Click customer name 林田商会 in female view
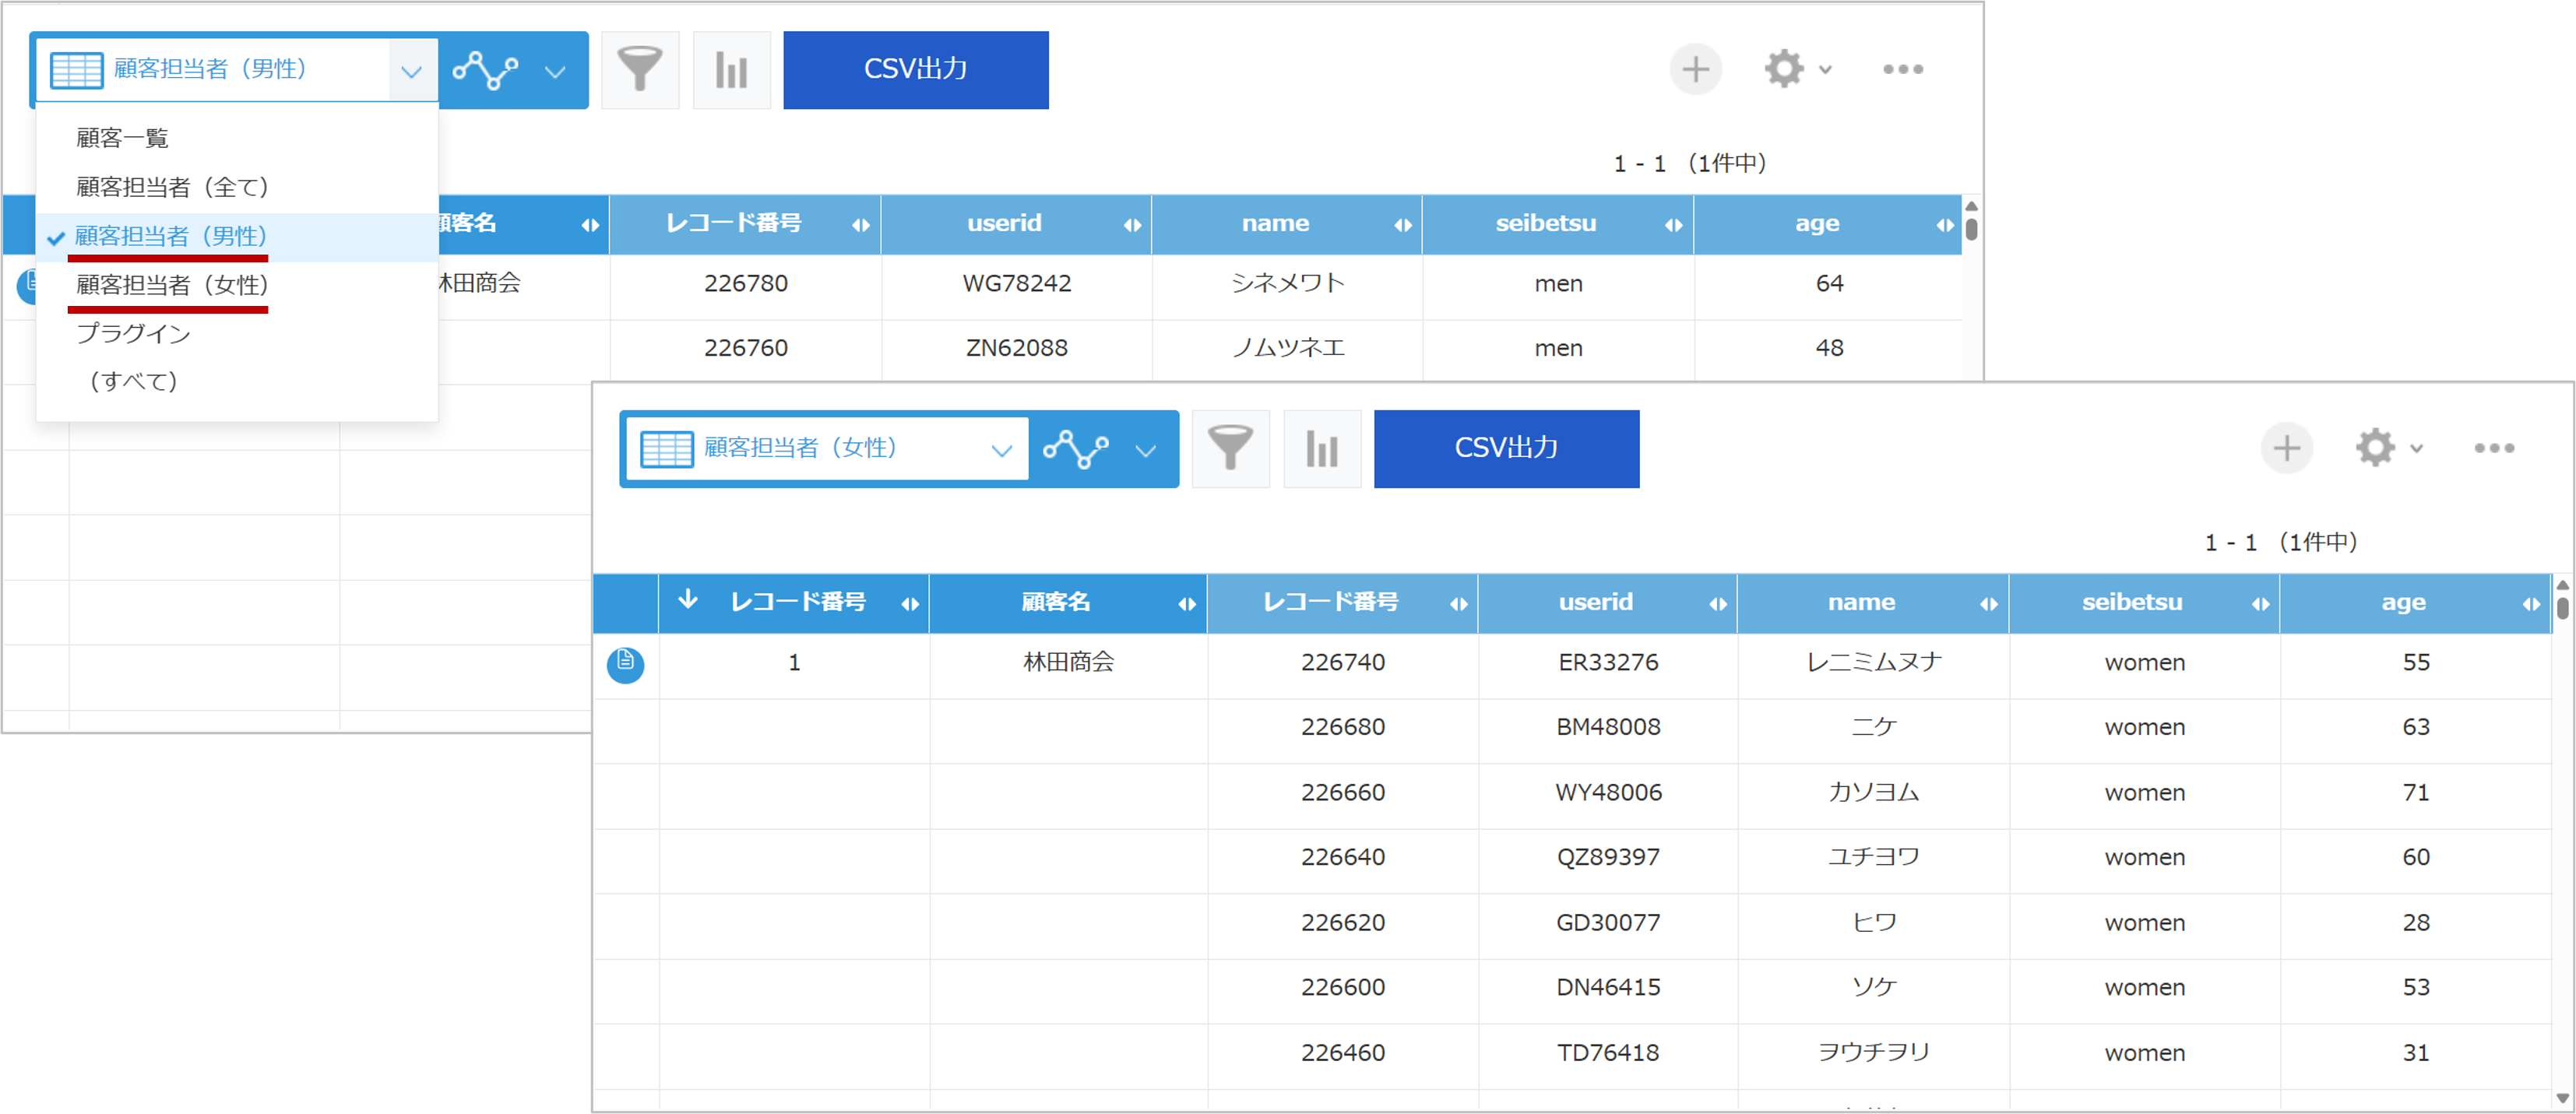 coord(1068,662)
